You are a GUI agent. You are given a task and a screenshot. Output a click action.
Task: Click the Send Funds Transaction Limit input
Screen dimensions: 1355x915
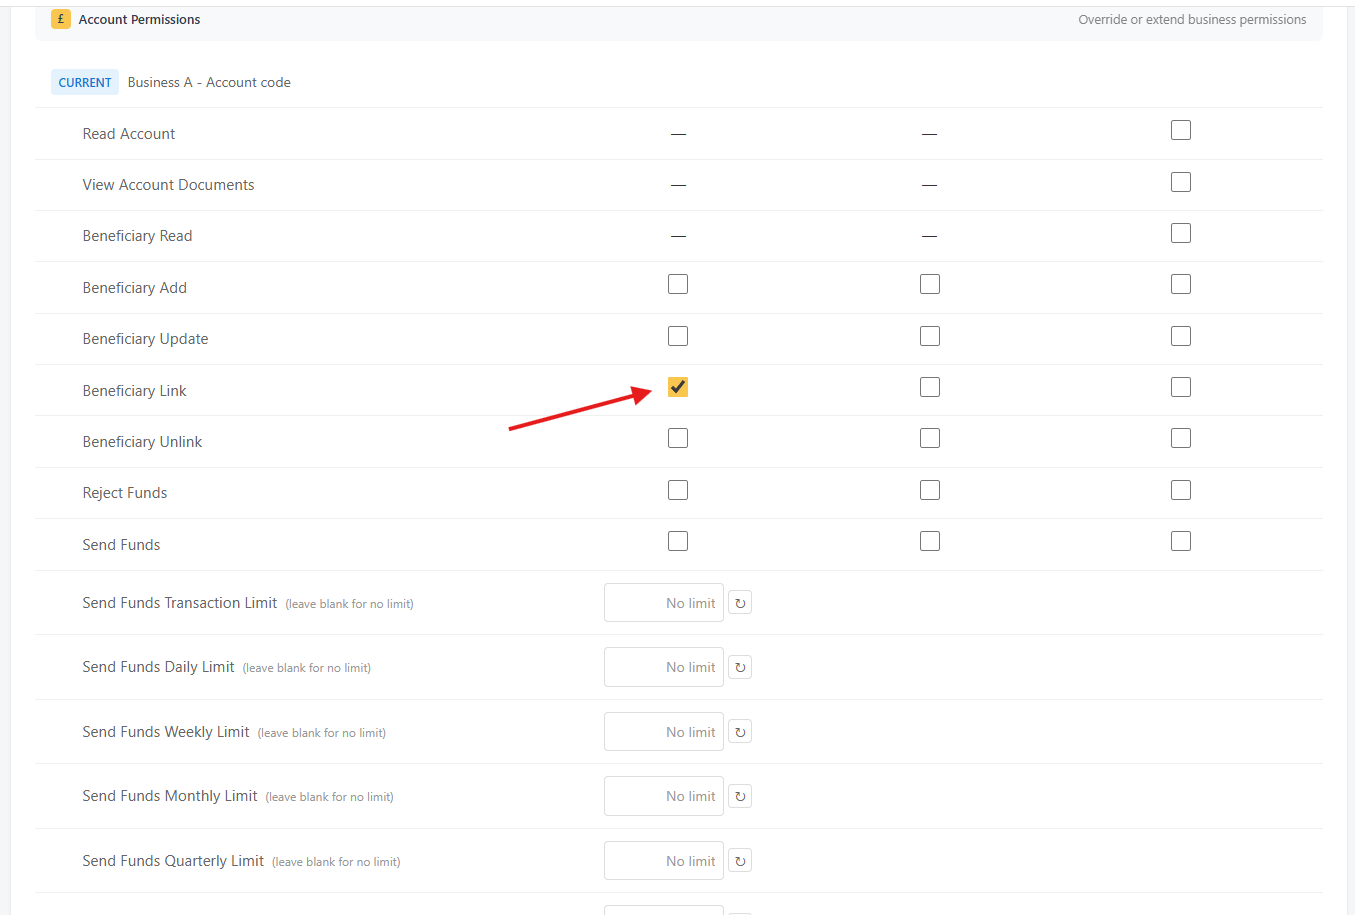[x=663, y=602]
